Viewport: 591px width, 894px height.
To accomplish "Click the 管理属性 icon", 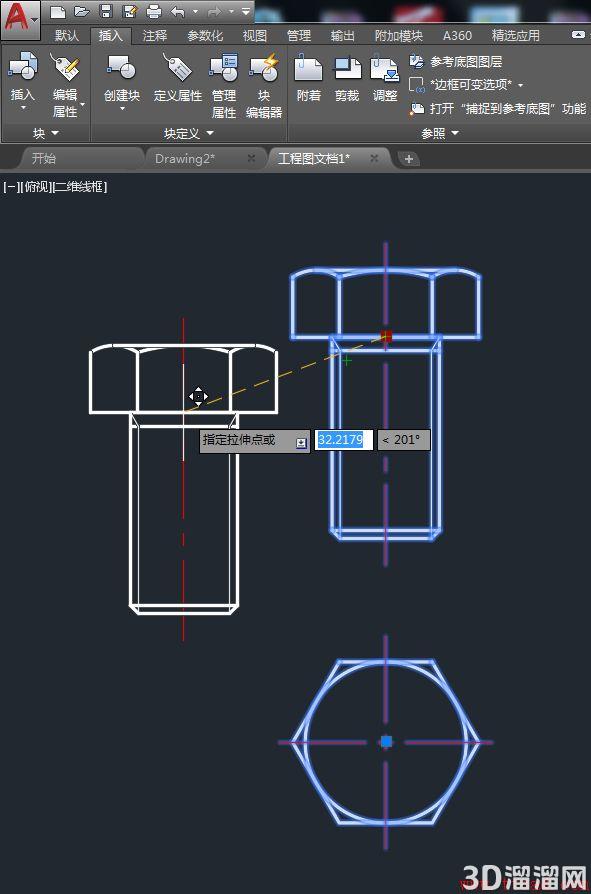I will point(223,67).
